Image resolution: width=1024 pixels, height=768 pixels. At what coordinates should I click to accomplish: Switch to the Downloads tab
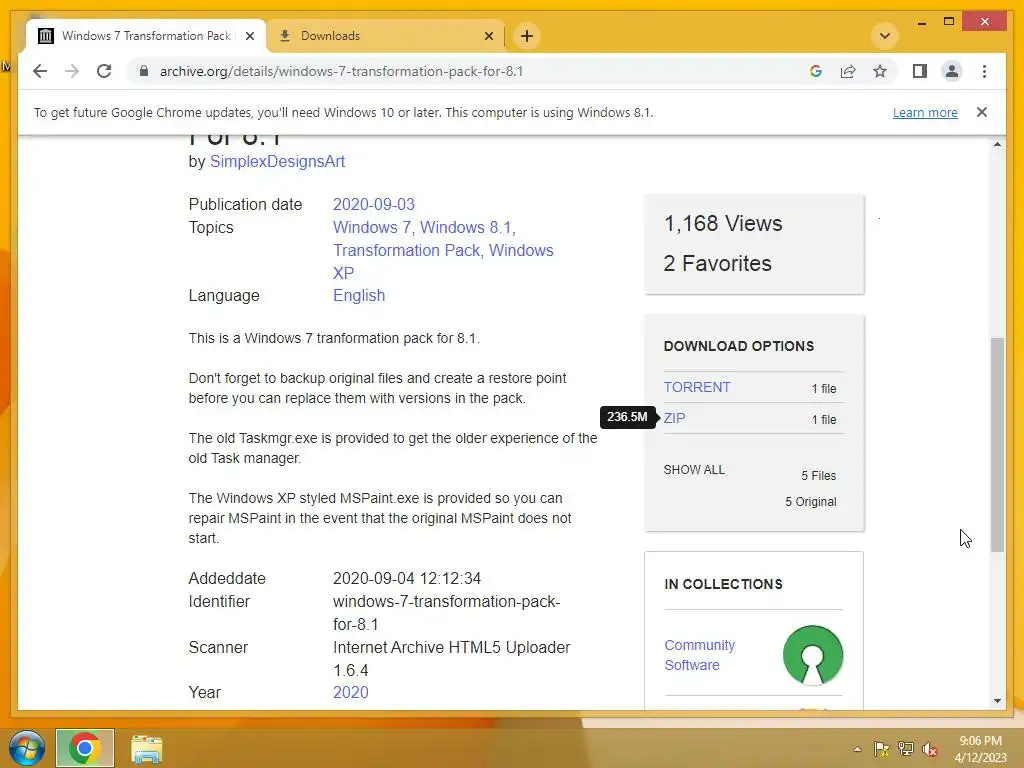coord(385,36)
